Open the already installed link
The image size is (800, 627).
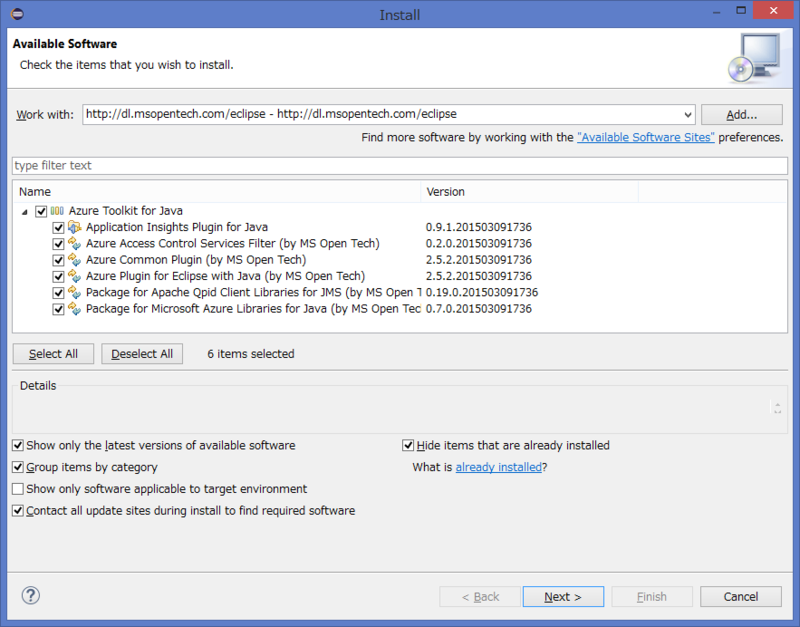(498, 467)
